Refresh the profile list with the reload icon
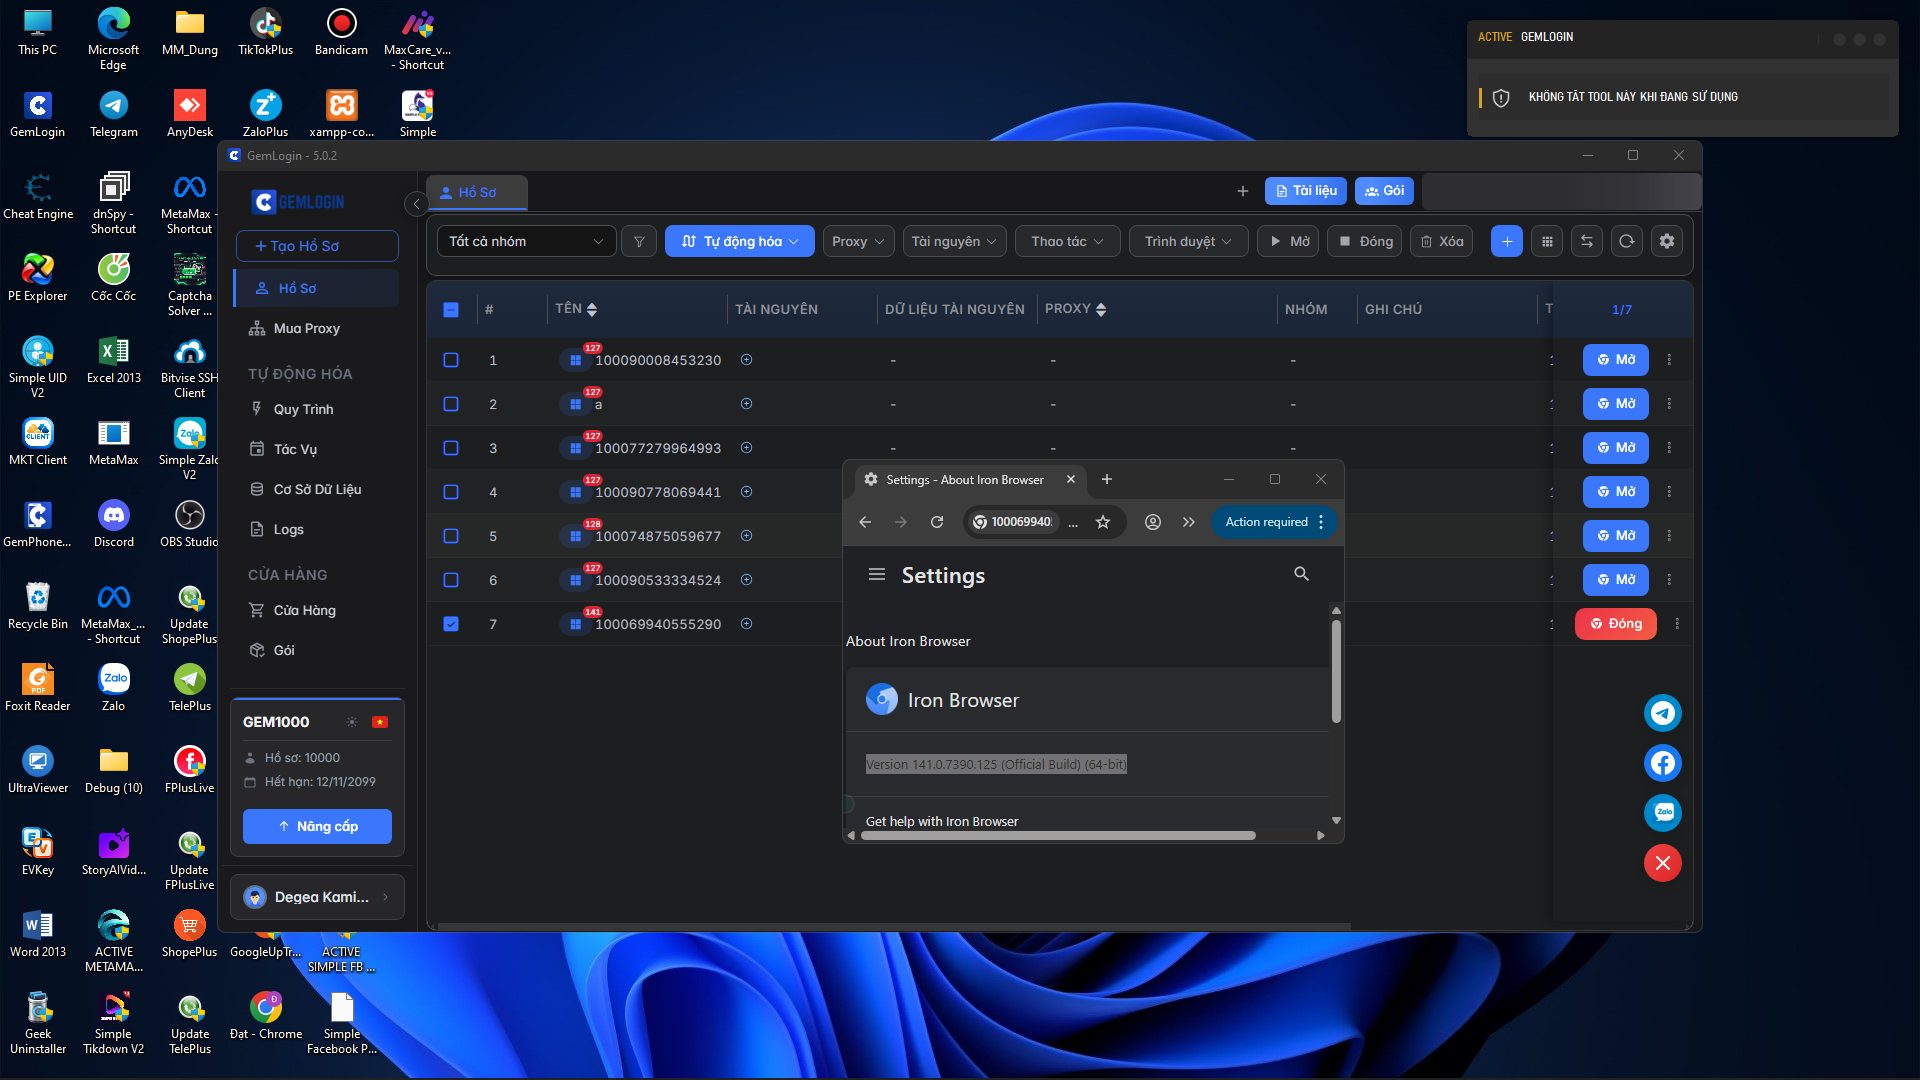This screenshot has width=1920, height=1080. pyautogui.click(x=1627, y=241)
